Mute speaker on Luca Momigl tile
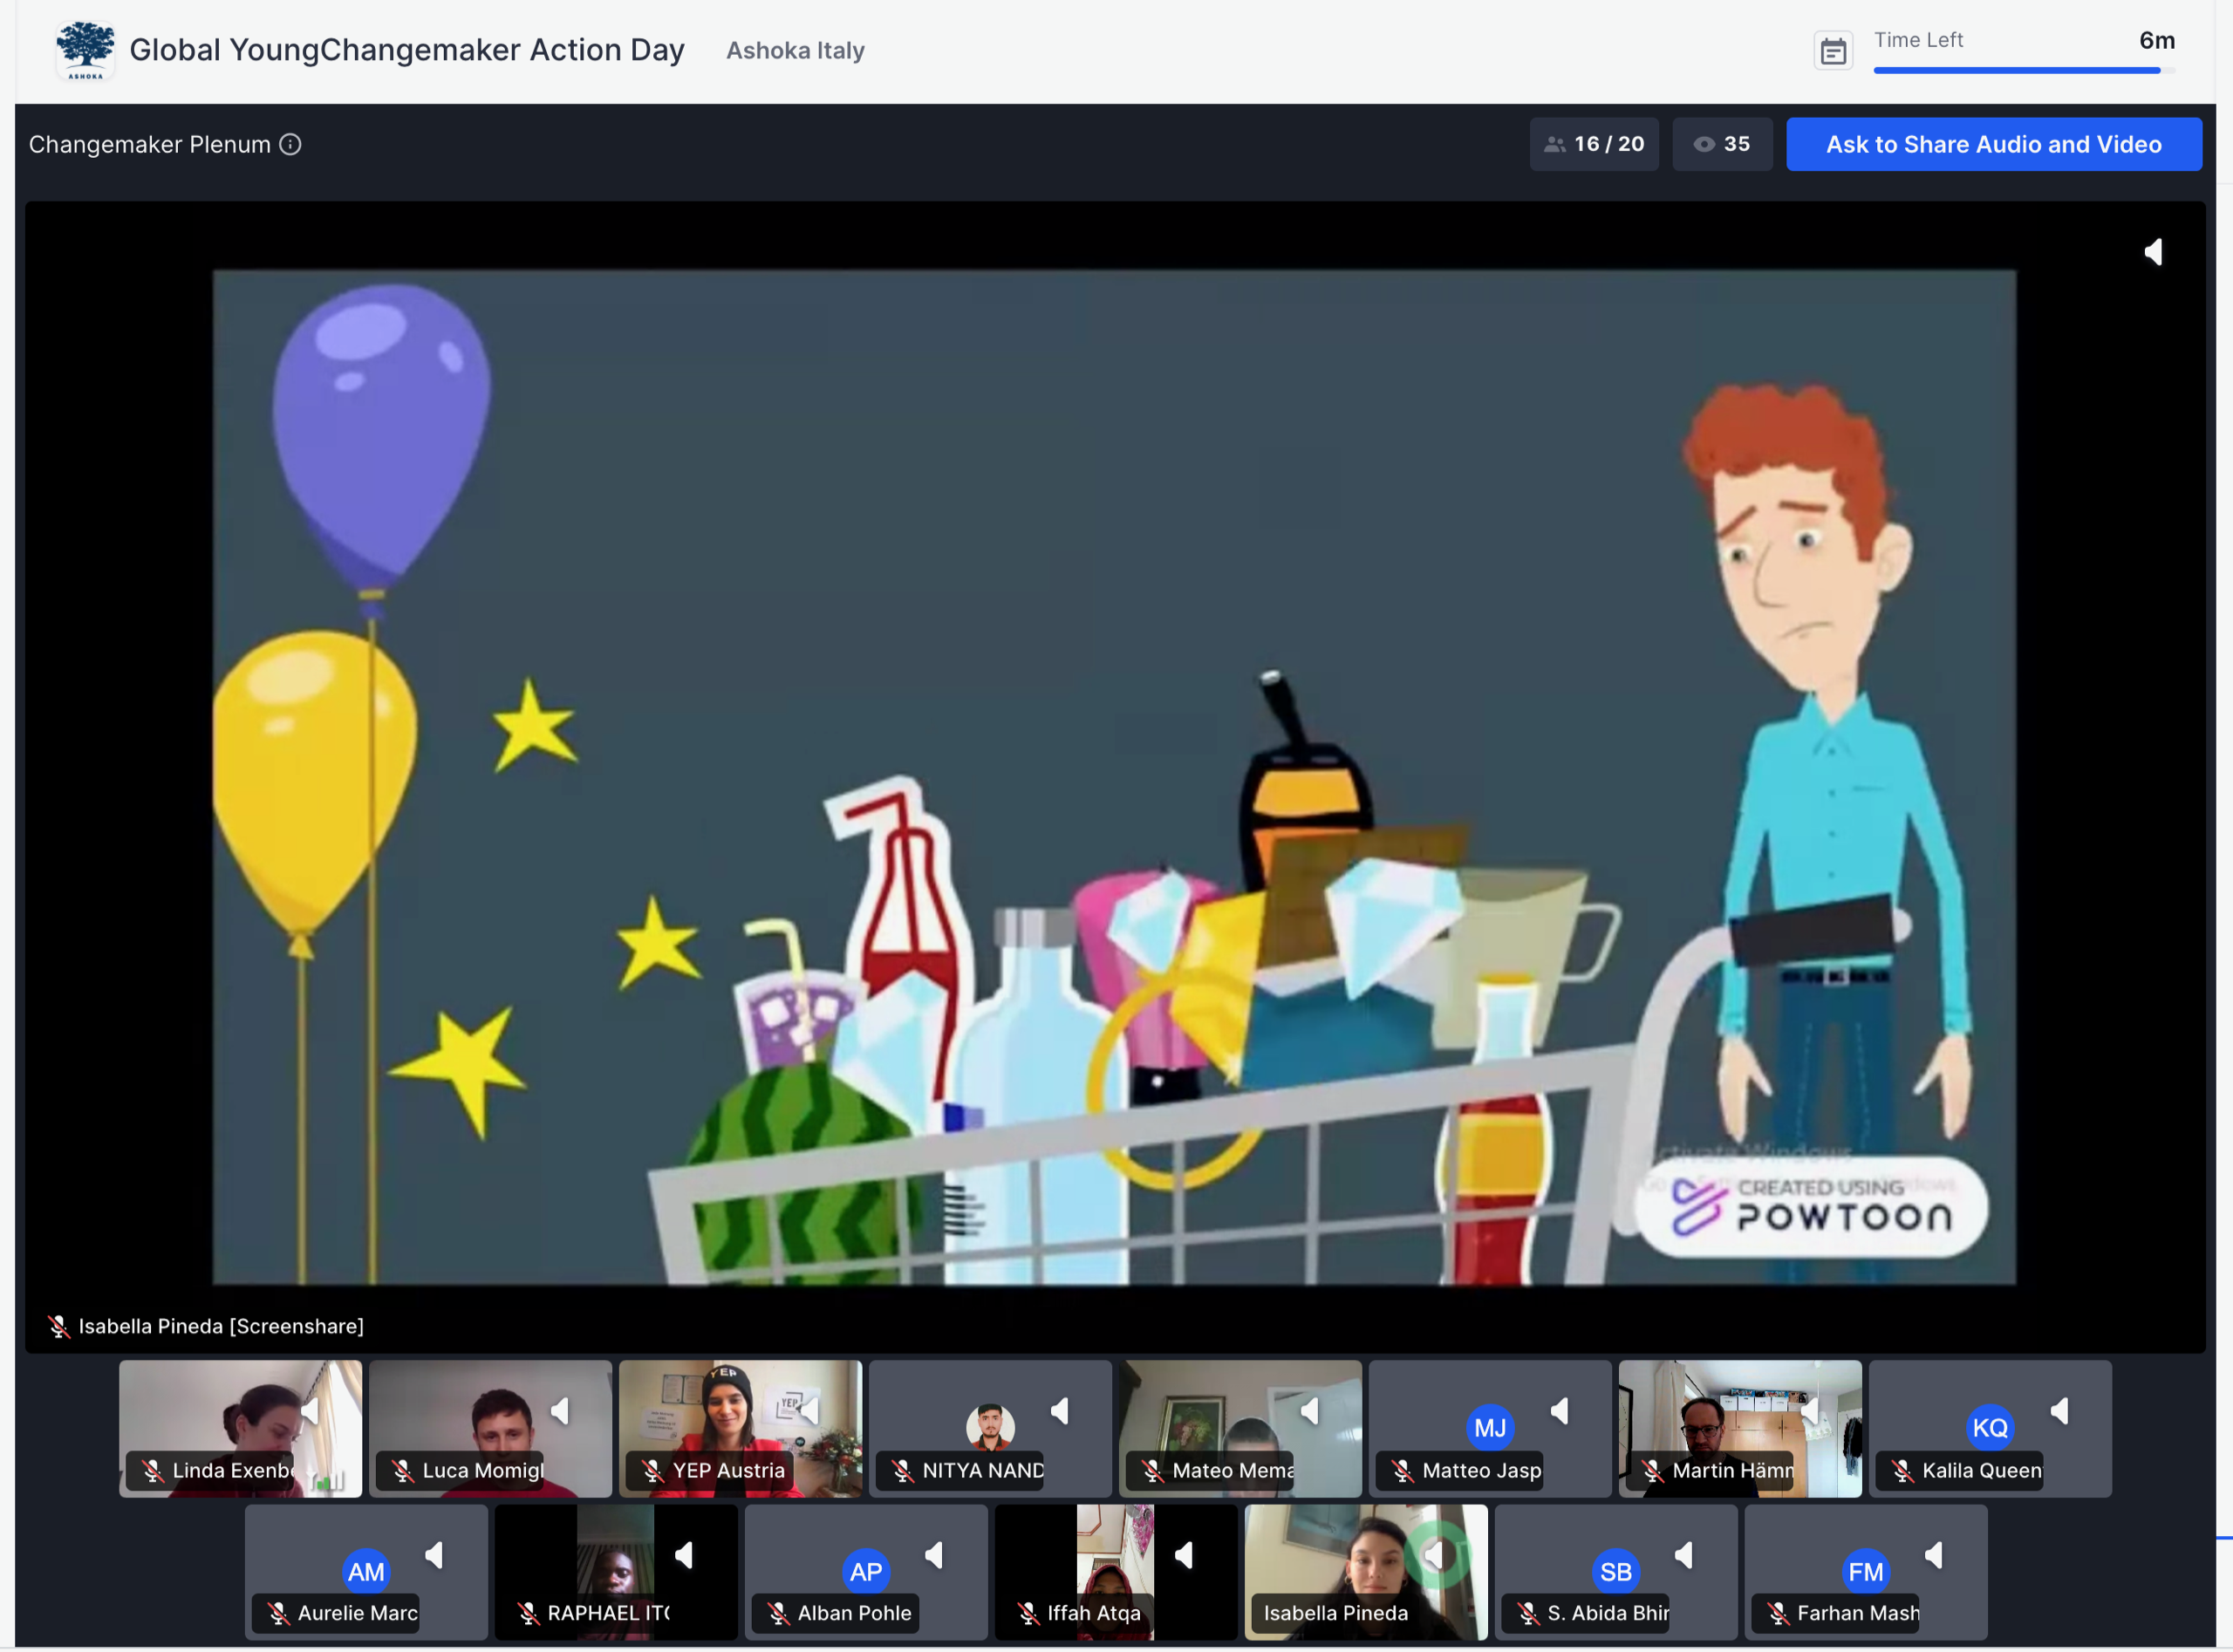The width and height of the screenshot is (2233, 1652). tap(560, 1411)
